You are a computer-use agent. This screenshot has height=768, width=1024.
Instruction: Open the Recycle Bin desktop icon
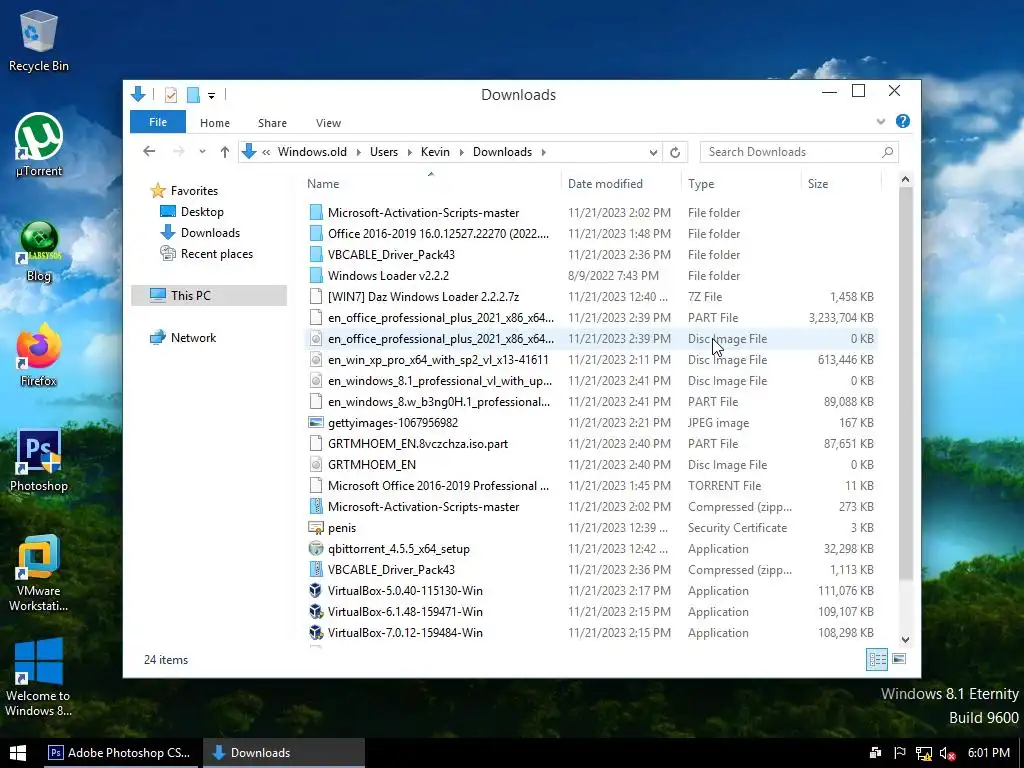(x=39, y=40)
